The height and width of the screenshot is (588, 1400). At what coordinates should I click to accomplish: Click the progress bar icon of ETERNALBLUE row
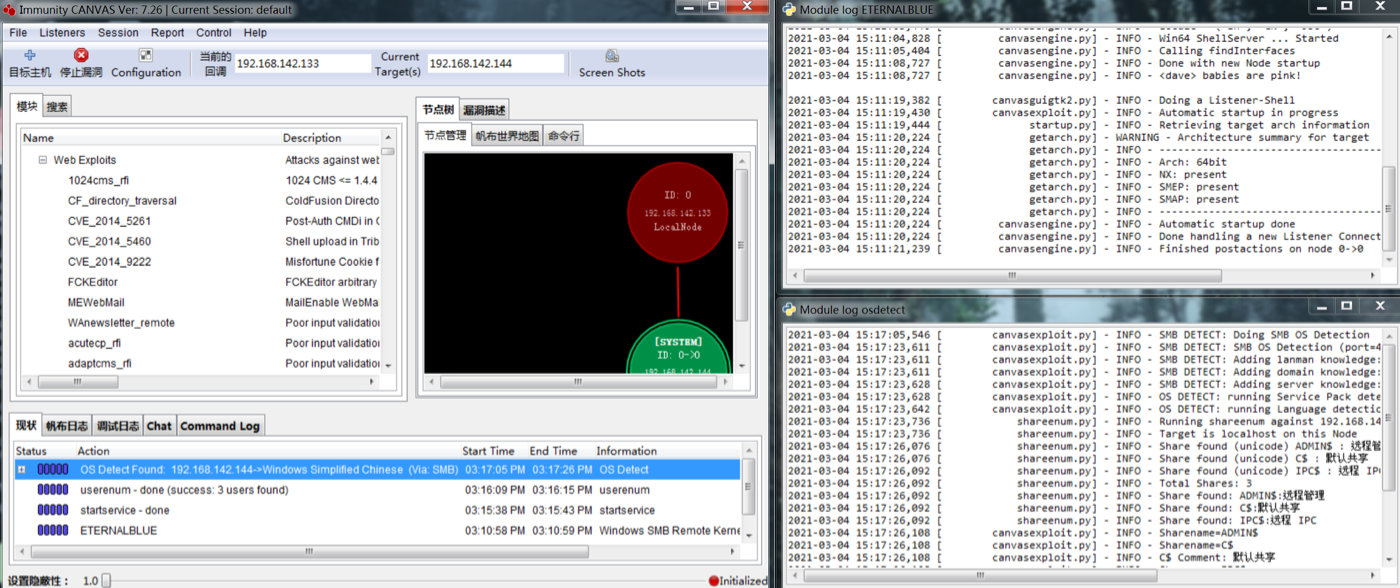53,530
